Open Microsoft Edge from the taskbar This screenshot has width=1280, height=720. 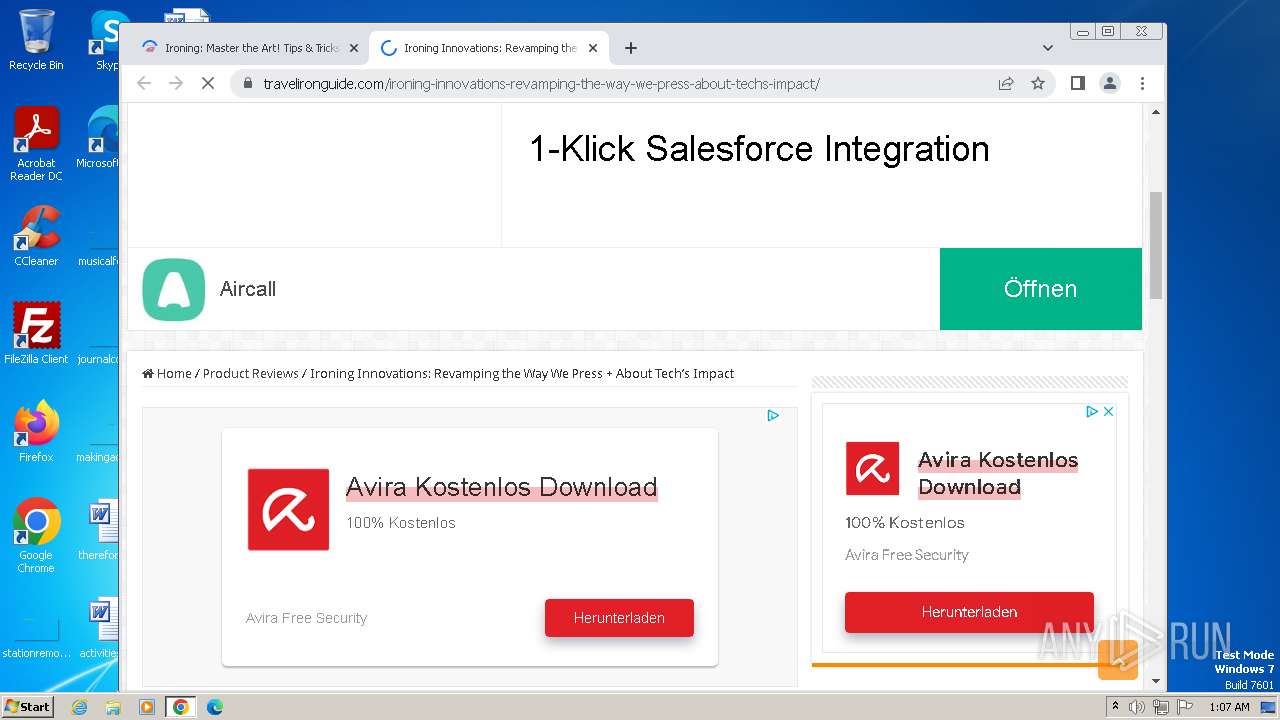(x=214, y=707)
